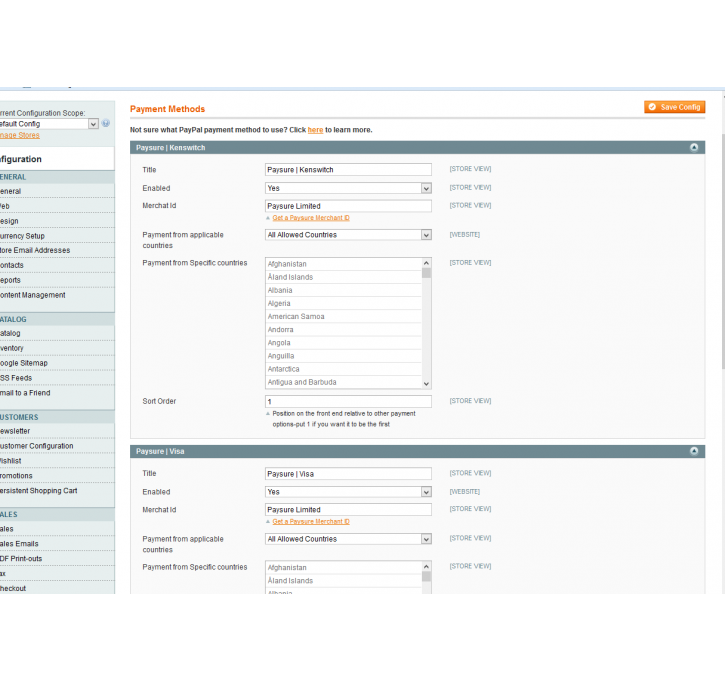Click the Save Config button
This screenshot has height=680, width=725.
pyautogui.click(x=674, y=107)
